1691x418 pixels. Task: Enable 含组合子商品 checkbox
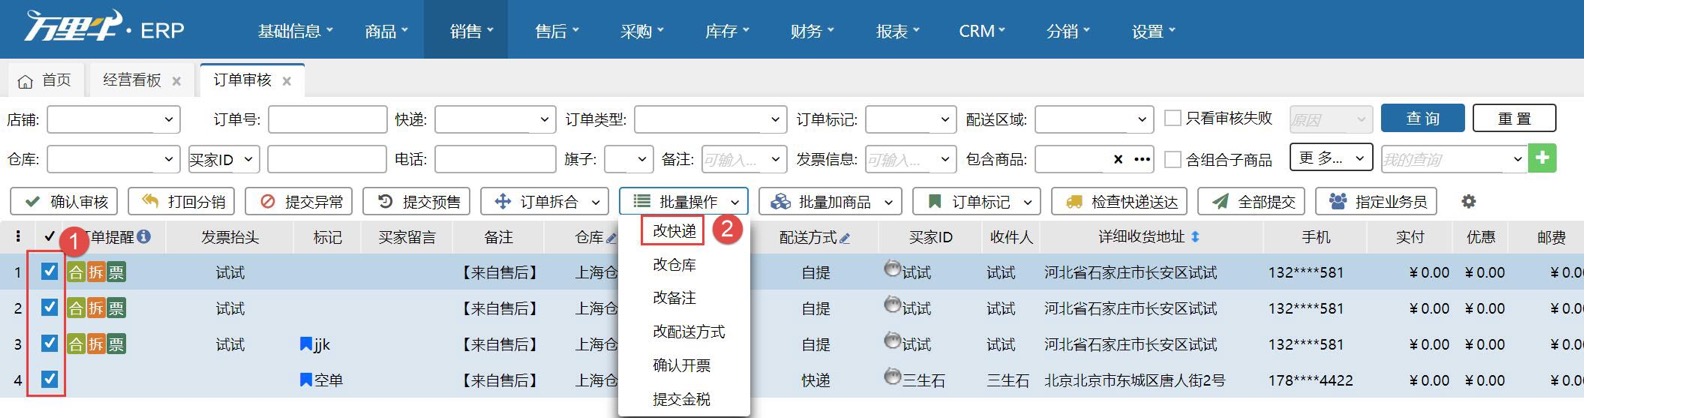pos(1173,159)
